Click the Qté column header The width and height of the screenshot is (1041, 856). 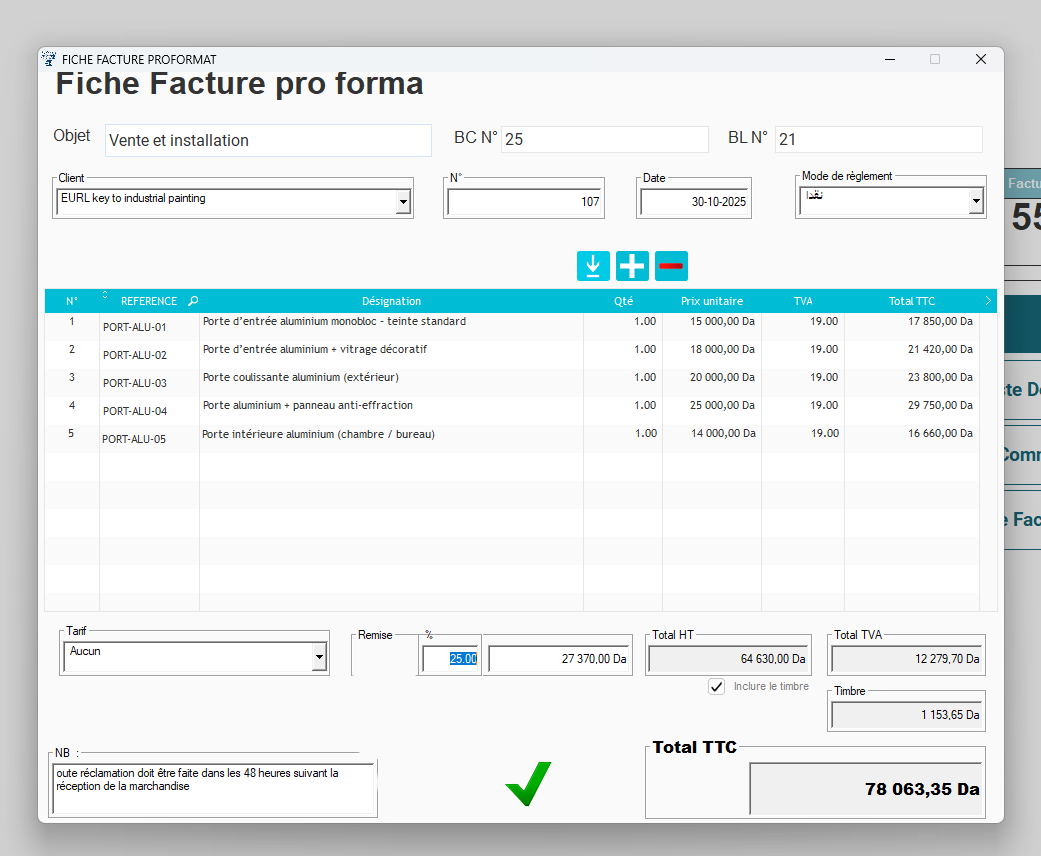(623, 300)
